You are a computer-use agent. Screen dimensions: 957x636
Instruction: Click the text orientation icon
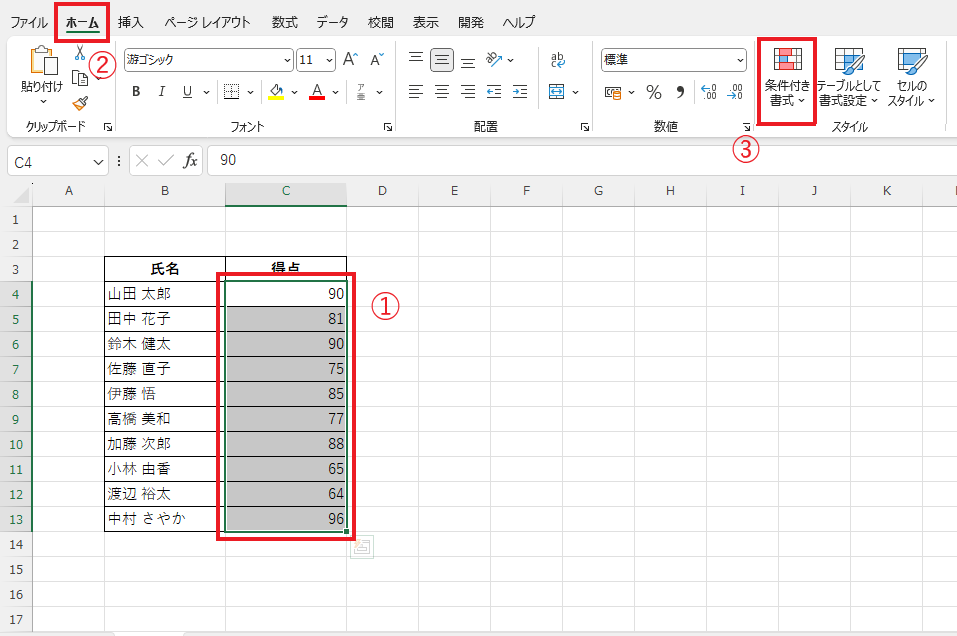pyautogui.click(x=494, y=59)
